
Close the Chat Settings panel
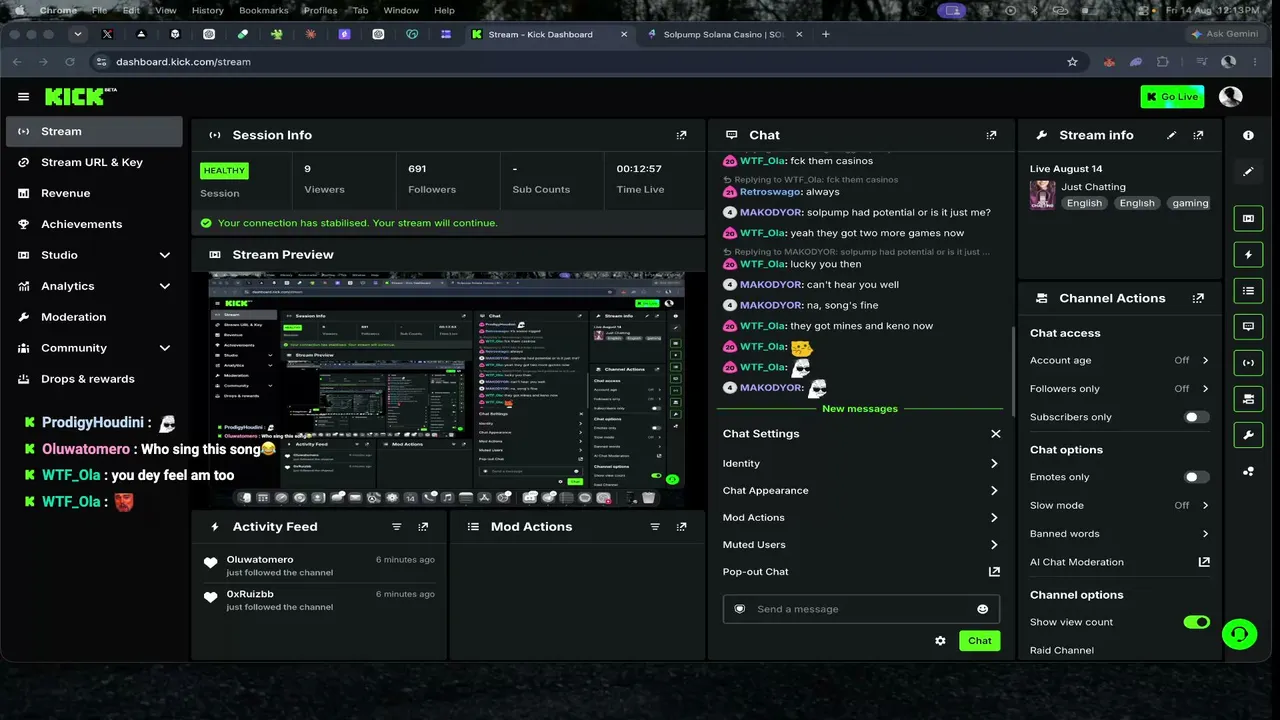coord(995,434)
